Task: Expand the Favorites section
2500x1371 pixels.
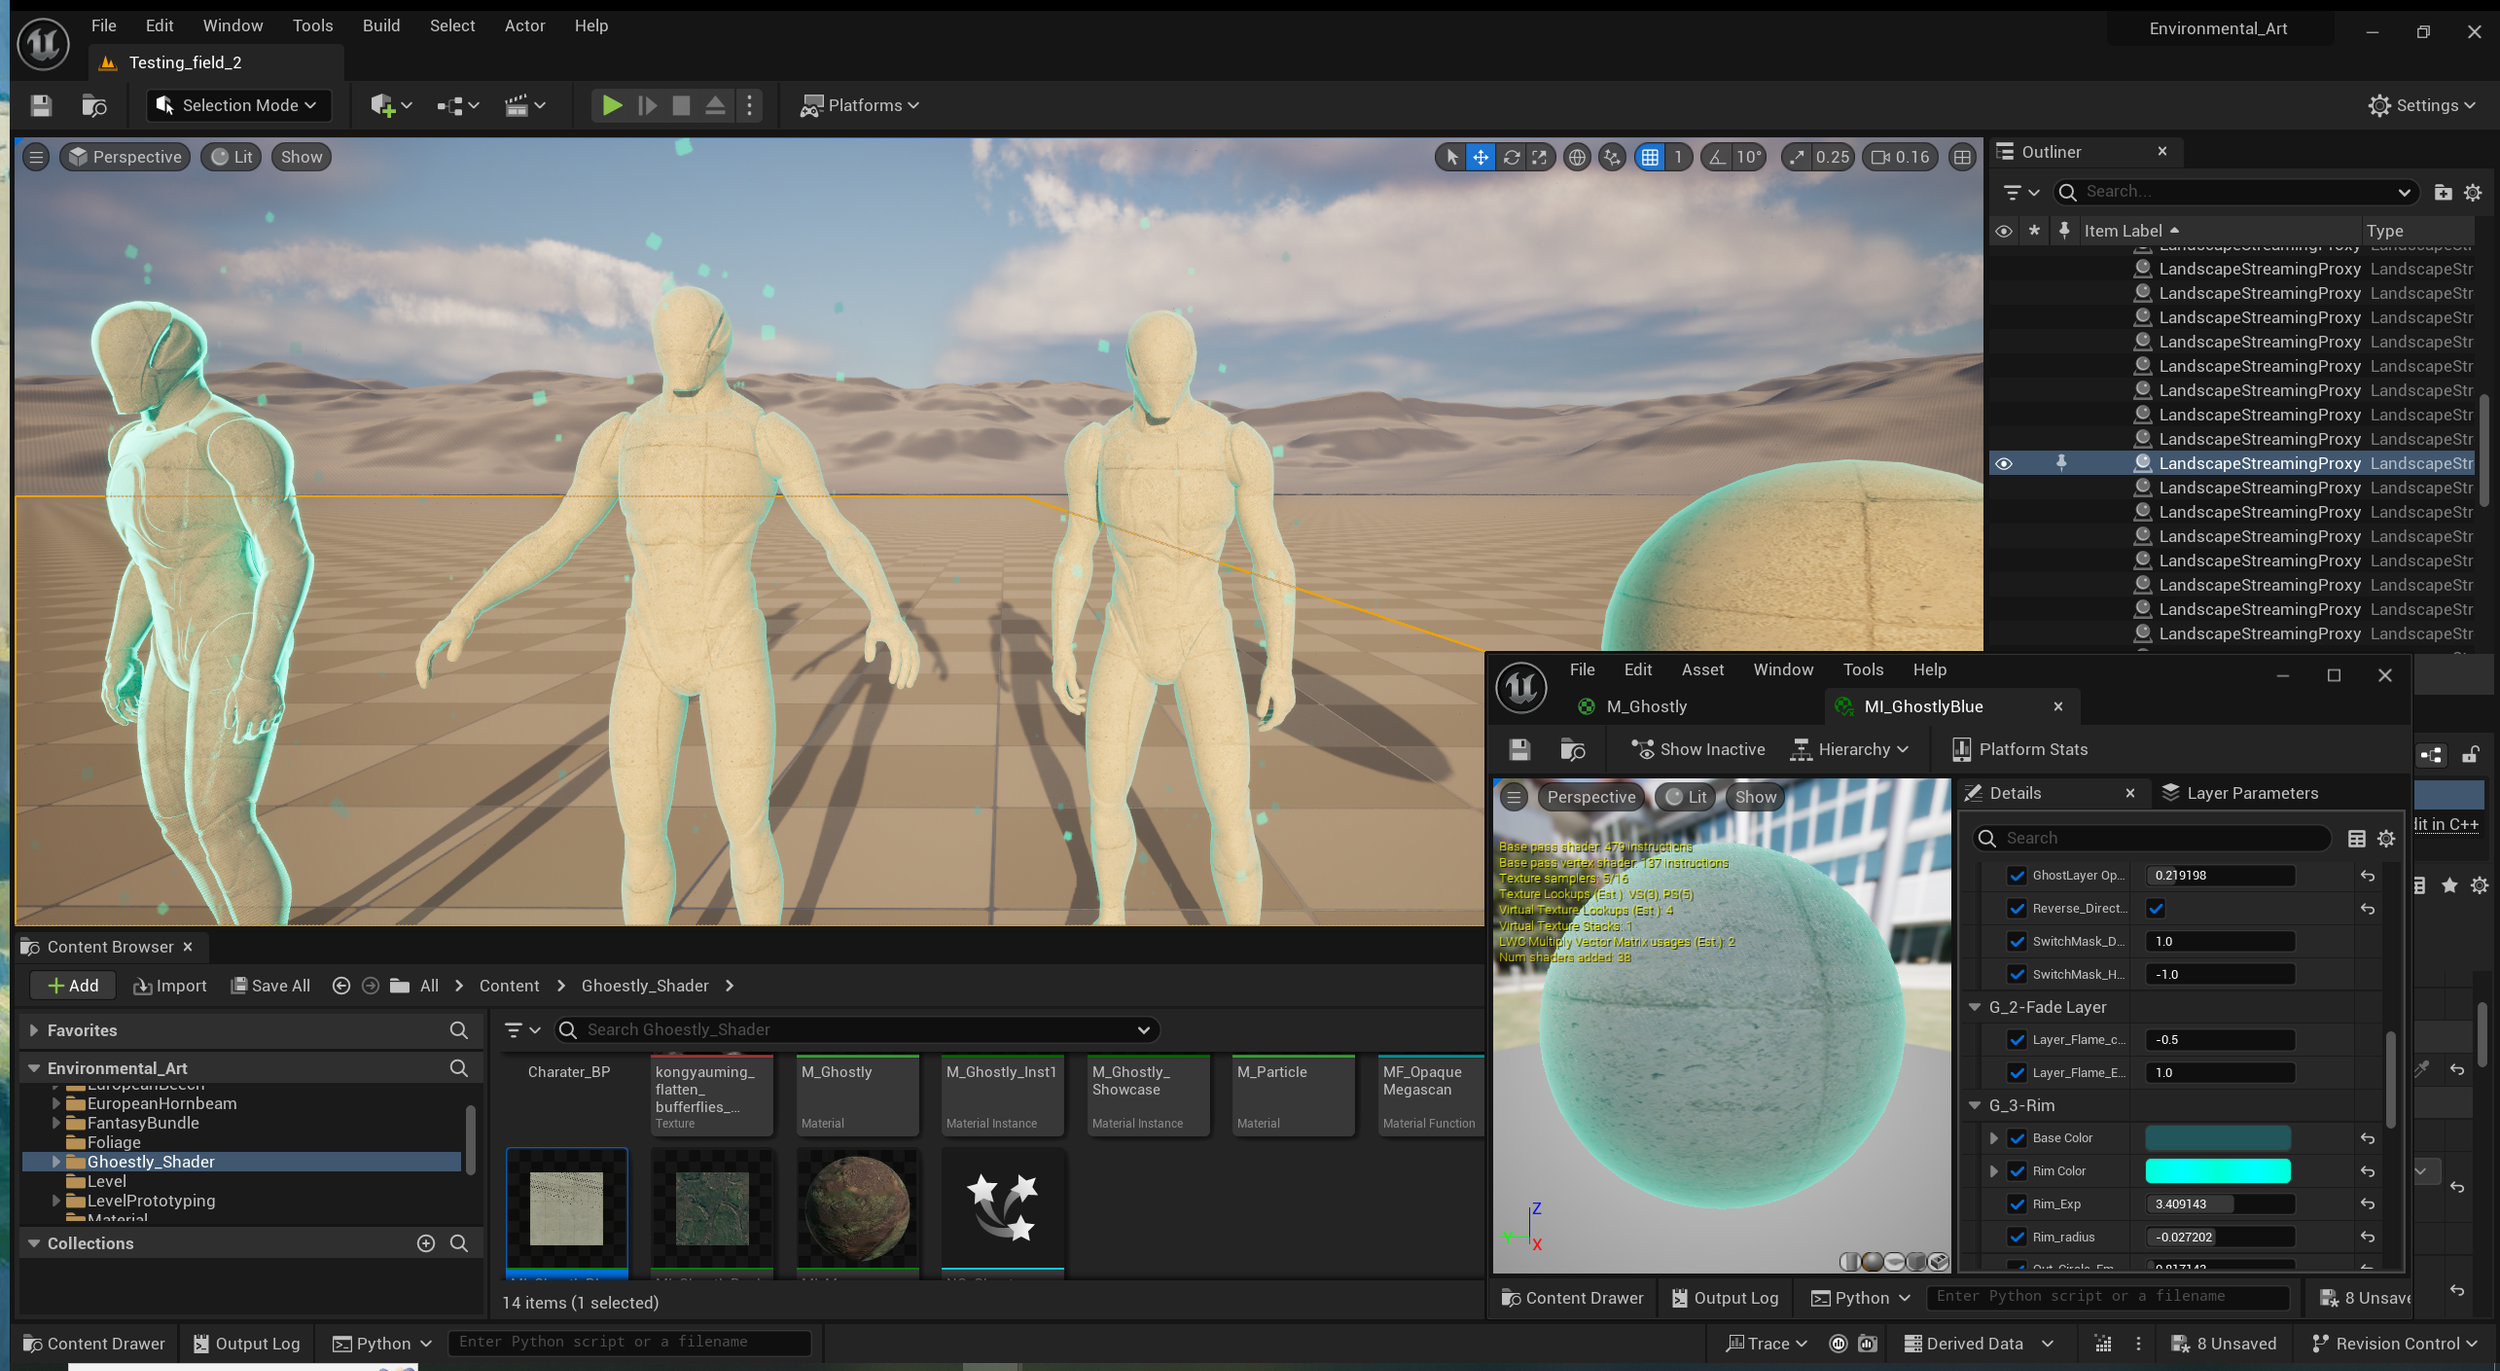Action: click(34, 1030)
